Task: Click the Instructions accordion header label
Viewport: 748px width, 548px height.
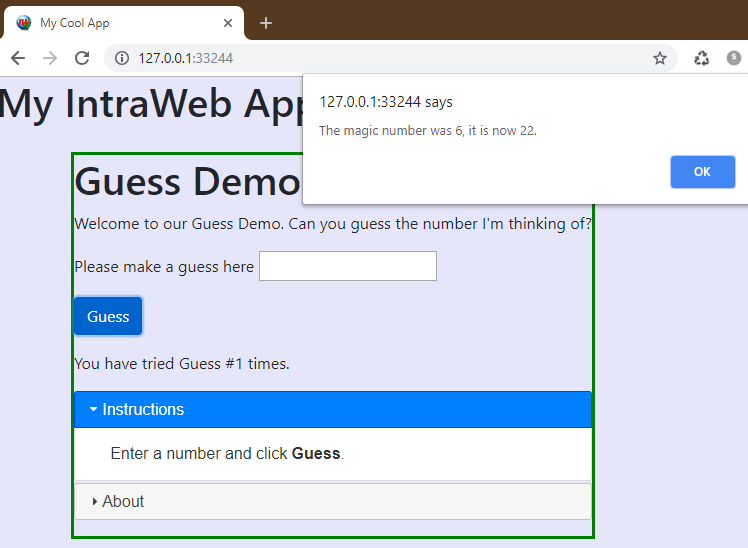Action: [x=143, y=410]
